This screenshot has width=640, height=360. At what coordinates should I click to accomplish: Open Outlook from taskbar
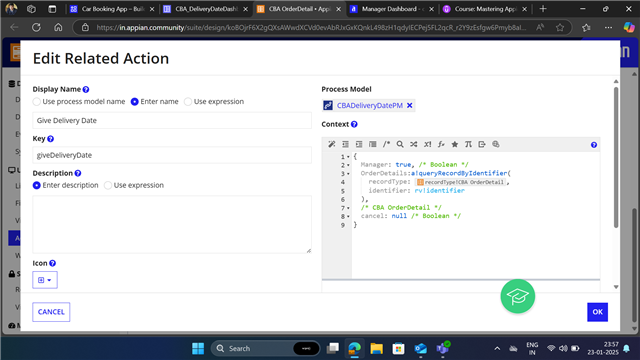[420, 349]
